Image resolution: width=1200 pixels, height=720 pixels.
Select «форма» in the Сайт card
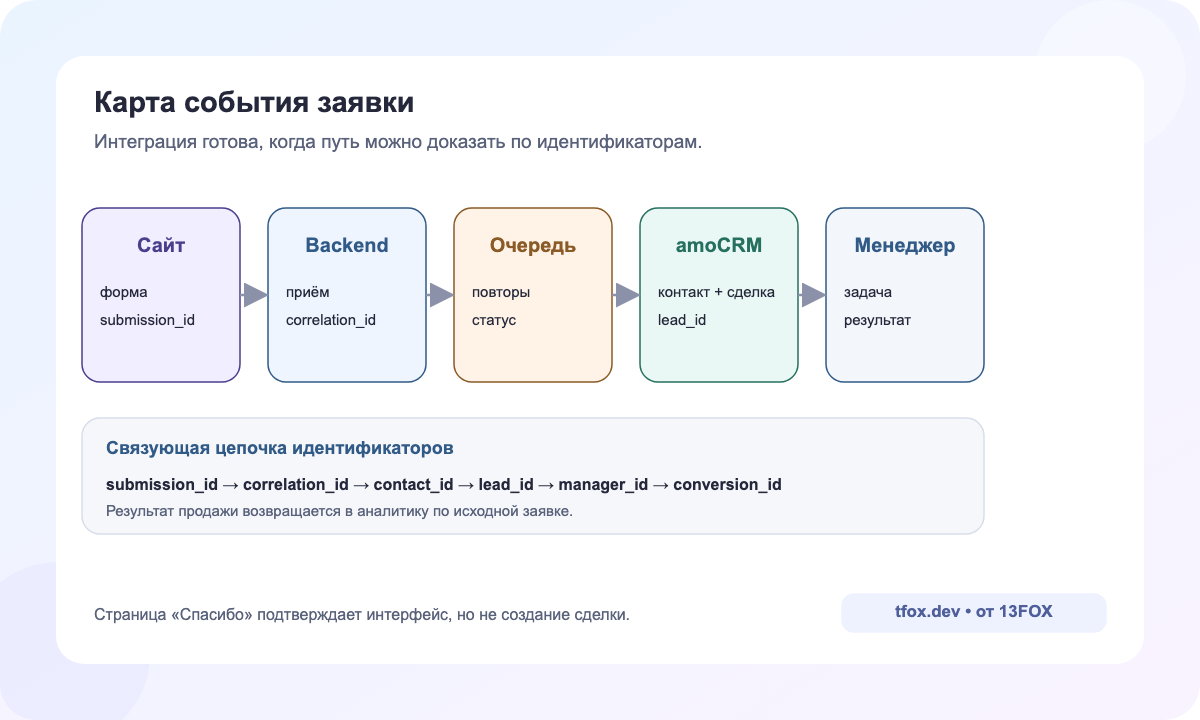pyautogui.click(x=124, y=292)
